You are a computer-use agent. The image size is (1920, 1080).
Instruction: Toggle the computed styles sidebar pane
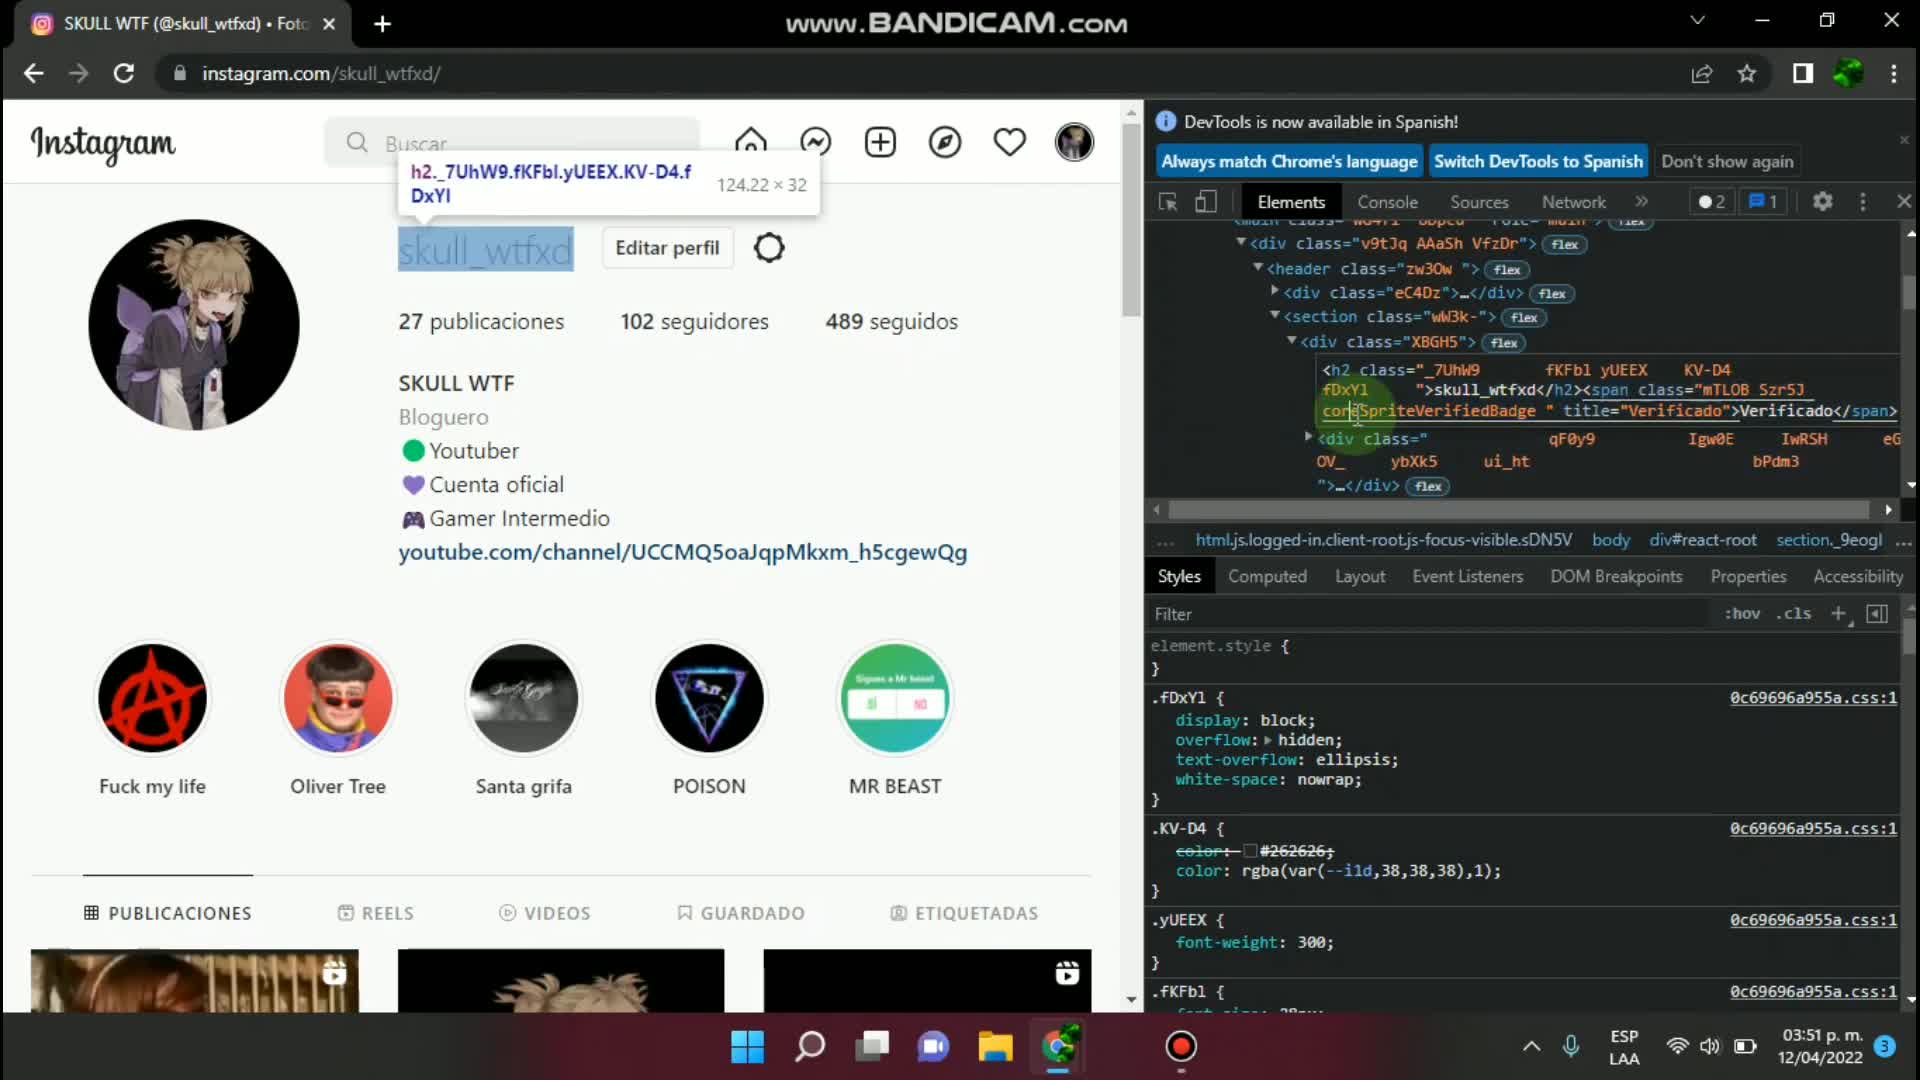click(x=1877, y=614)
